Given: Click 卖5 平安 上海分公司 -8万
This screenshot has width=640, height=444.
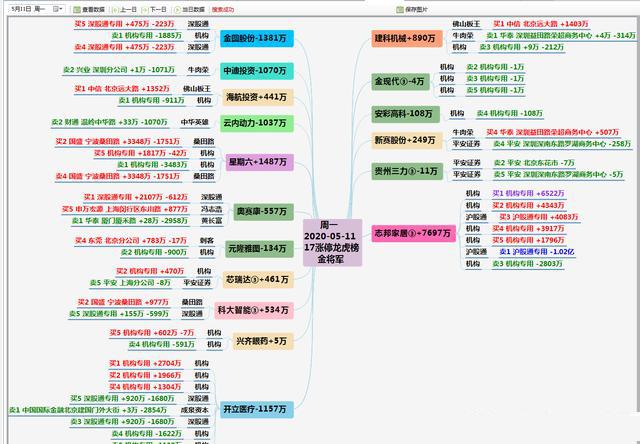Looking at the screenshot, I should (x=130, y=283).
